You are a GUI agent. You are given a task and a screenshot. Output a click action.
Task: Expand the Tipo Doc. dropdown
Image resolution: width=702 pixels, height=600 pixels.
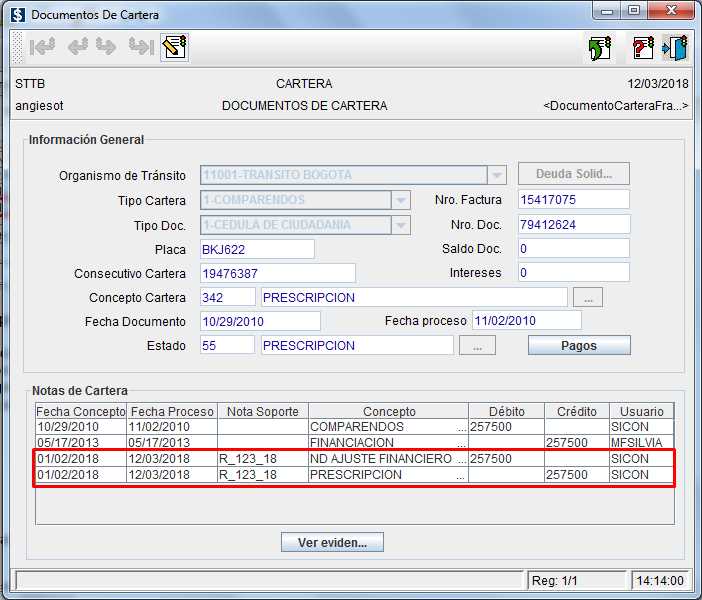pos(400,225)
